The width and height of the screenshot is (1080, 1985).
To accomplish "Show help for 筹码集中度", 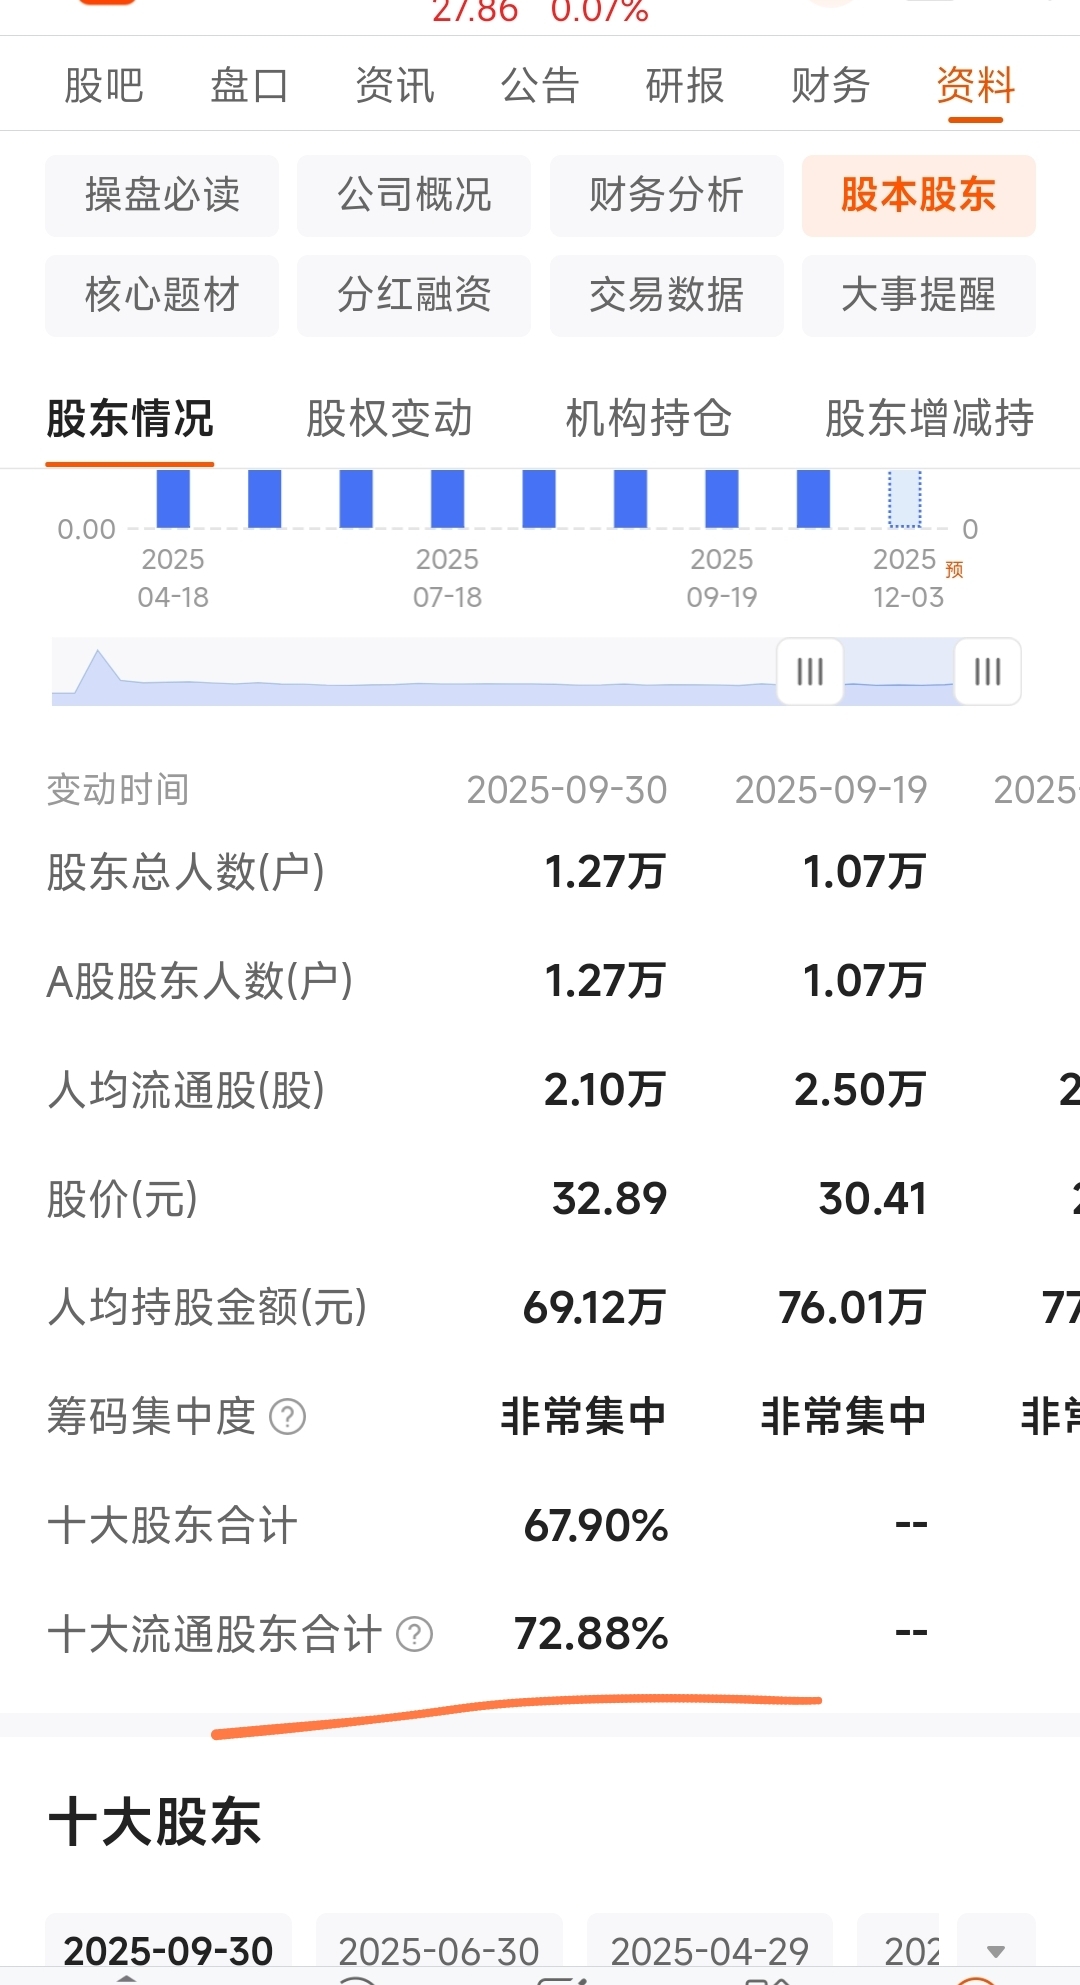I will tap(288, 1417).
